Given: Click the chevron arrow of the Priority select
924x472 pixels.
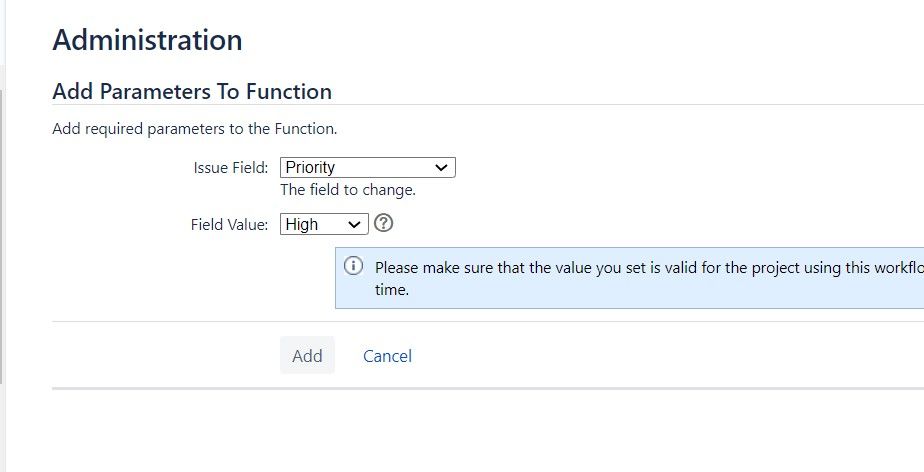Looking at the screenshot, I should [441, 167].
